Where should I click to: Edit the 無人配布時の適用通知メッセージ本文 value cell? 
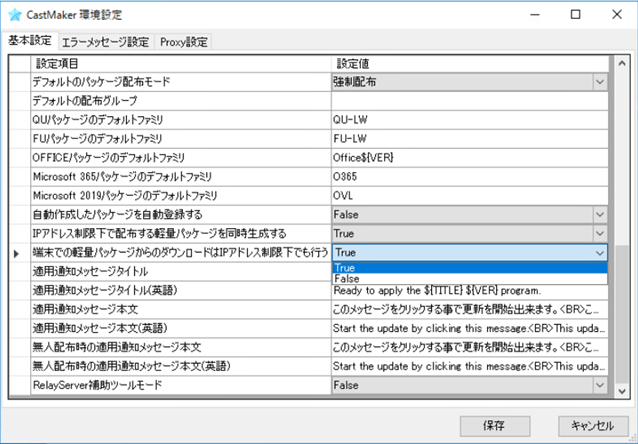470,347
